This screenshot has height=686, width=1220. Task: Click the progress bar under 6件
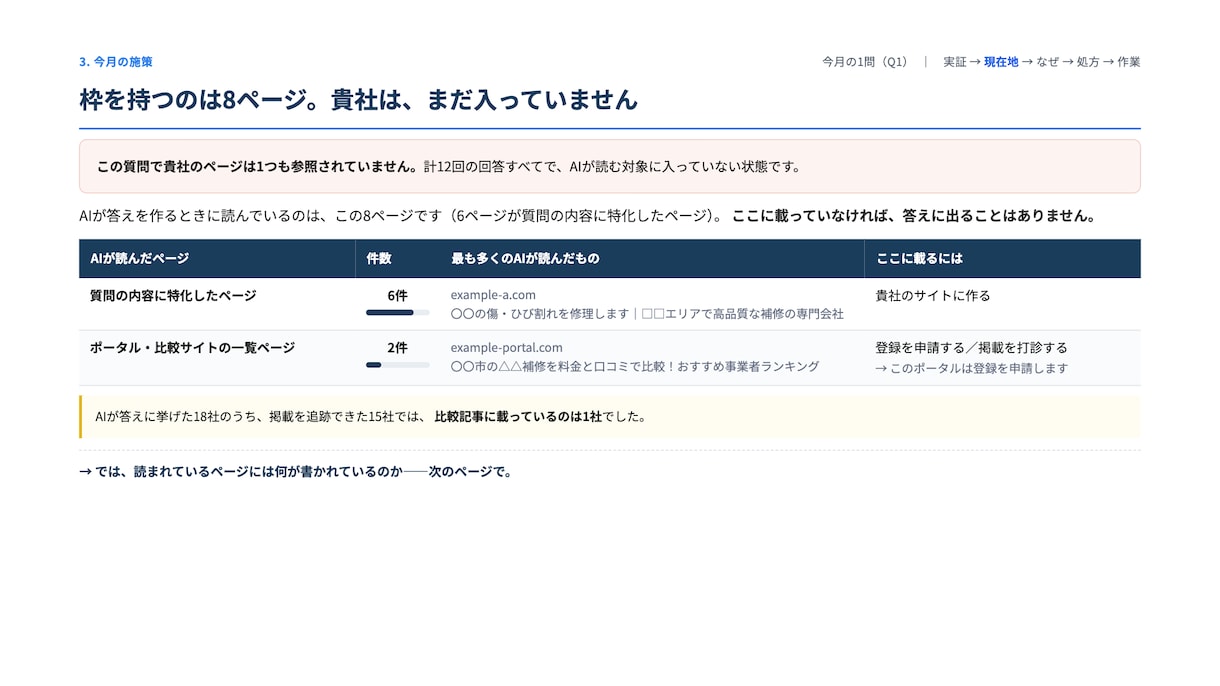coord(398,313)
